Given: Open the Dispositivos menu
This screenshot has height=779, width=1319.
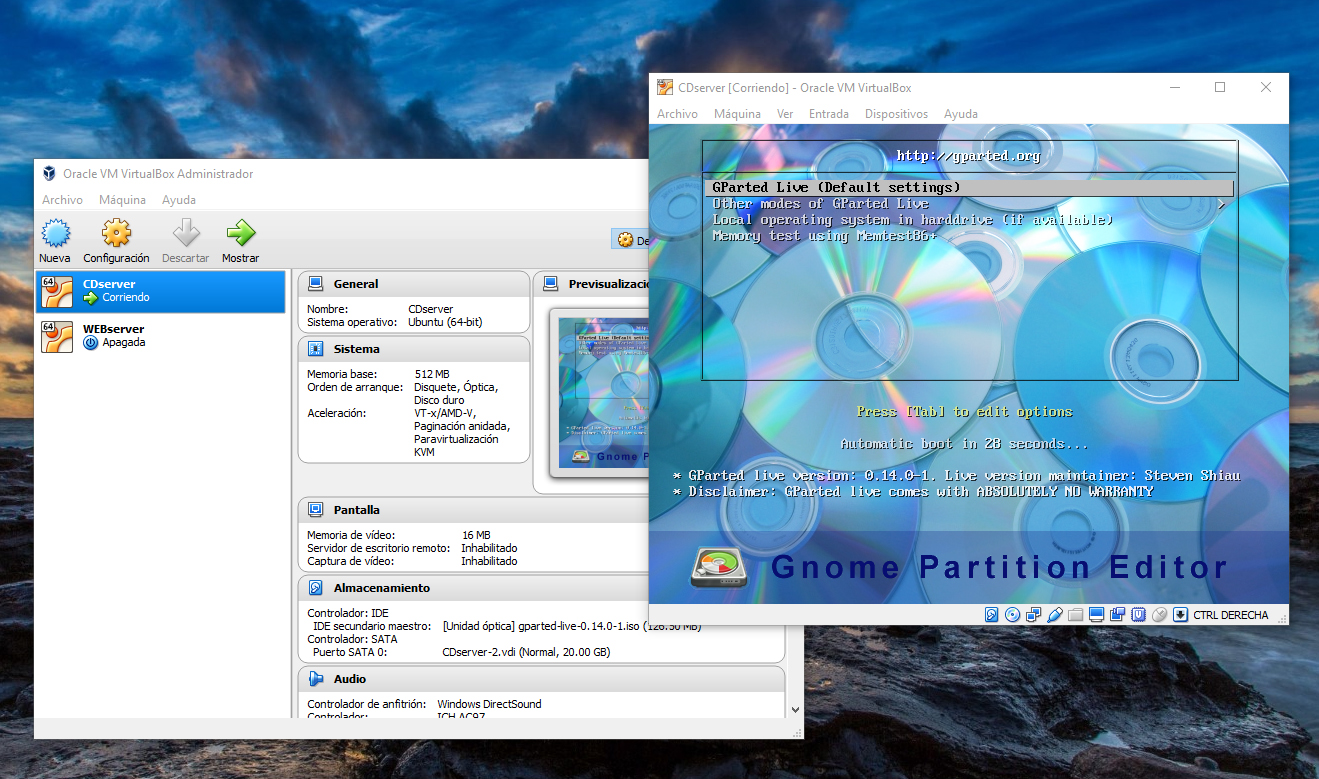Looking at the screenshot, I should coord(896,114).
